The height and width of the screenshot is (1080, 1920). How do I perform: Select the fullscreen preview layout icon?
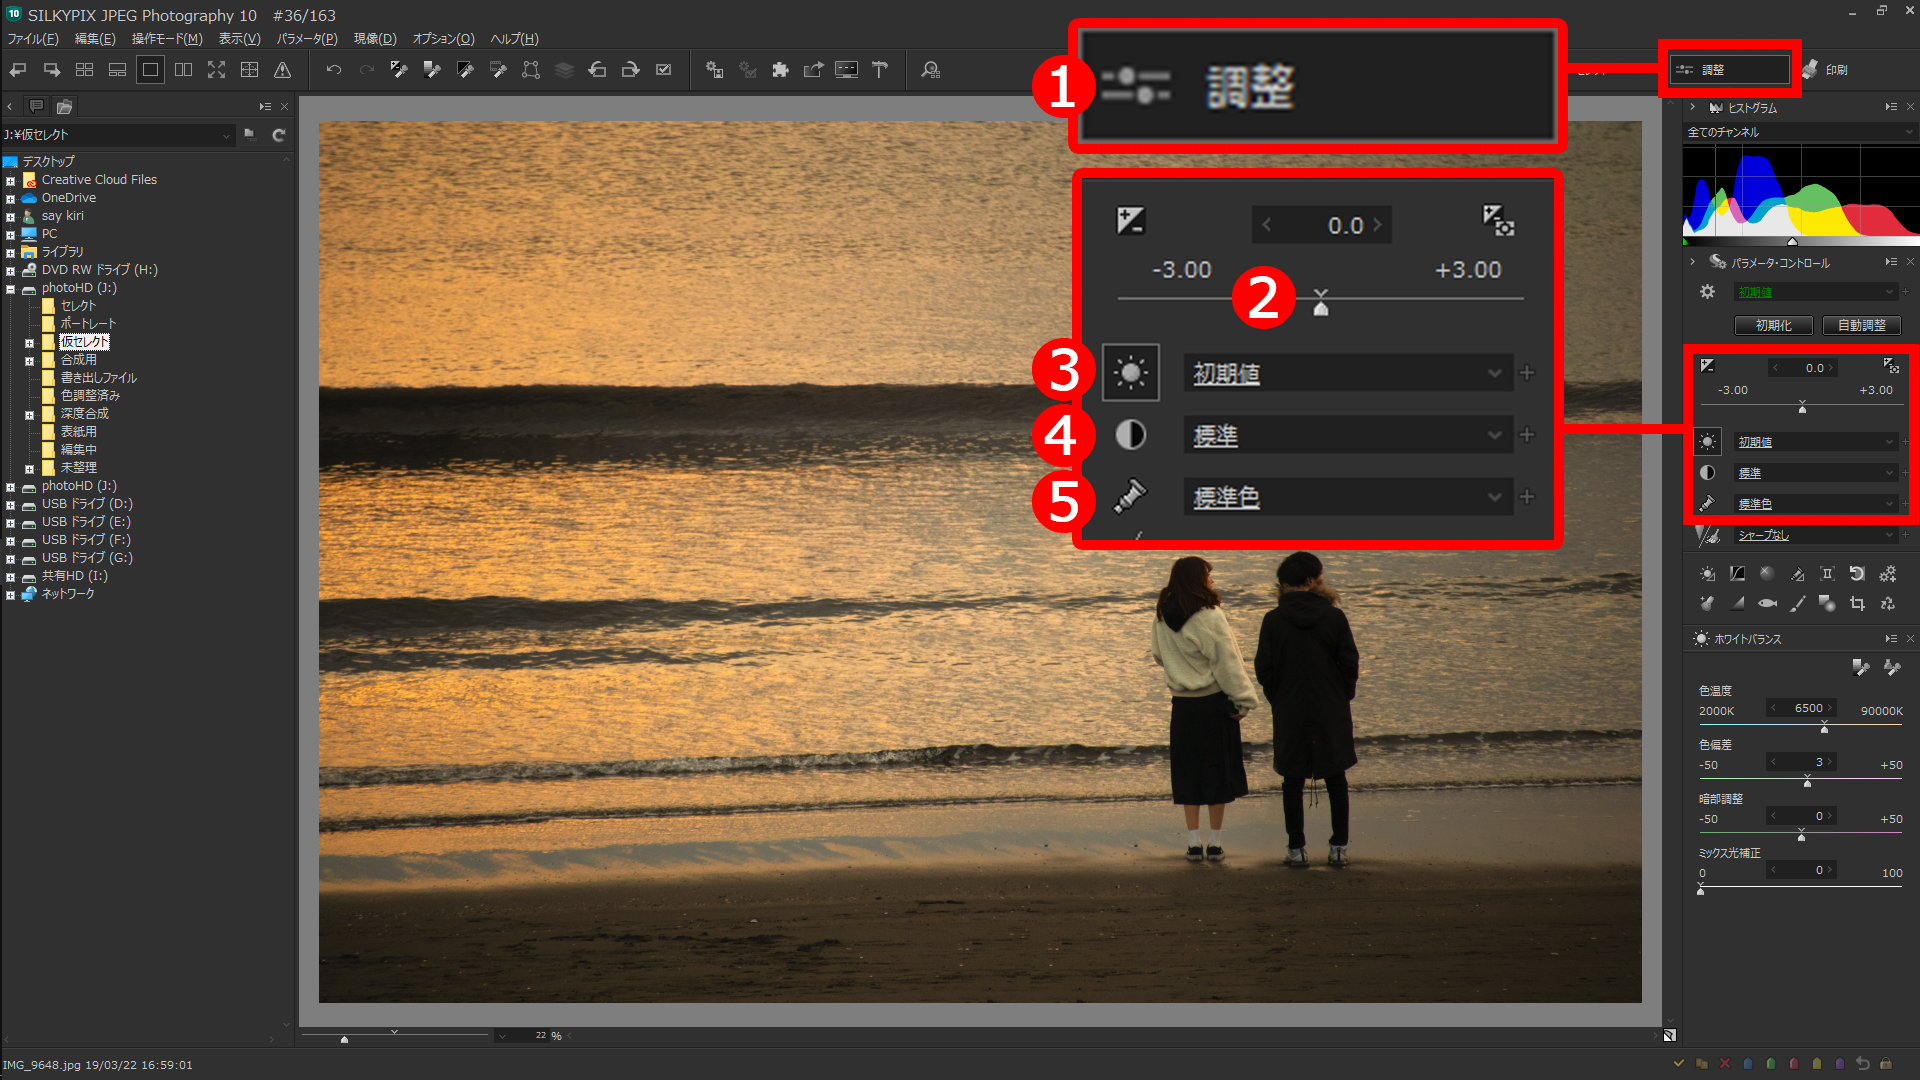point(217,70)
